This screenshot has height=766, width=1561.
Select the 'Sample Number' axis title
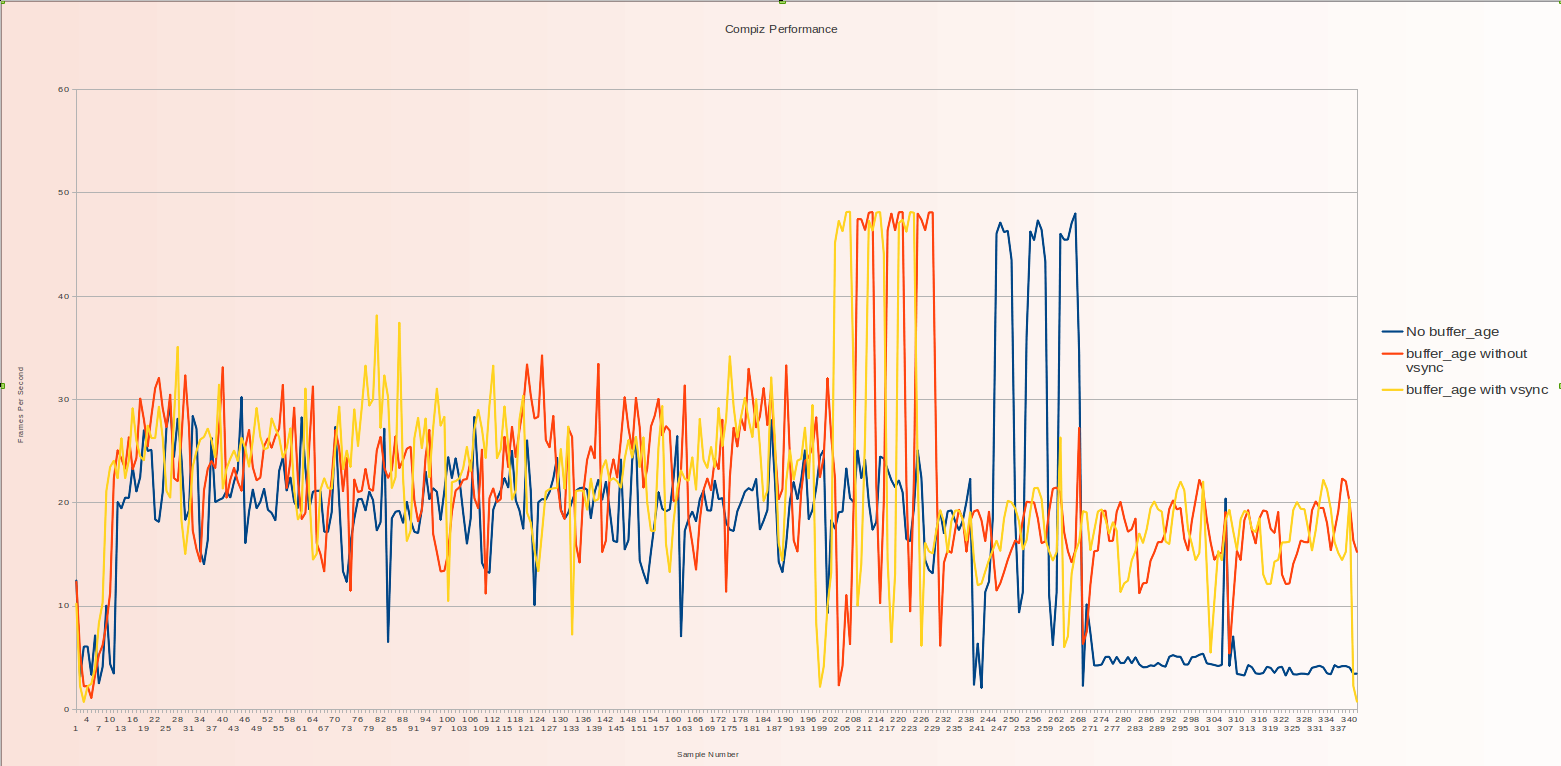[x=708, y=754]
